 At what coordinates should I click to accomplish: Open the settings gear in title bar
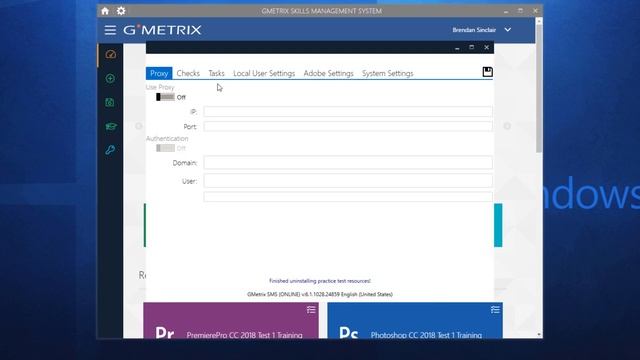(121, 11)
